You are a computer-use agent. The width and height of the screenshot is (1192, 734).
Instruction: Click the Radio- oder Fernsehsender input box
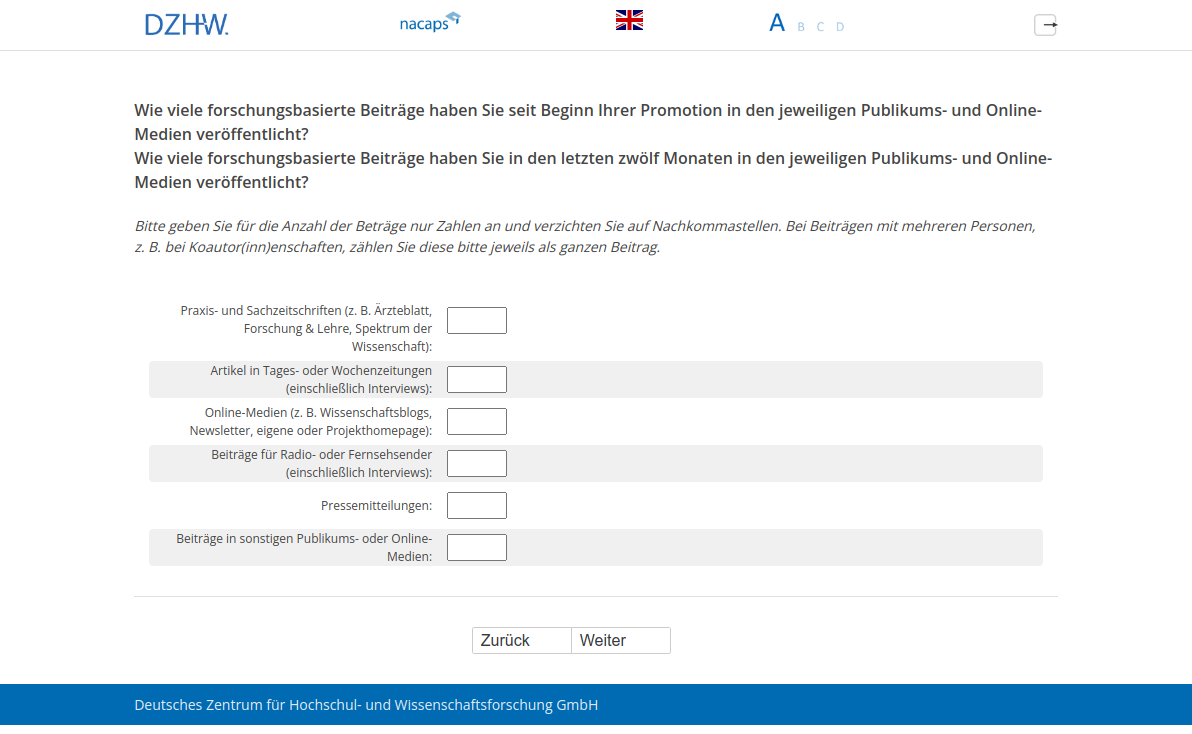[476, 463]
